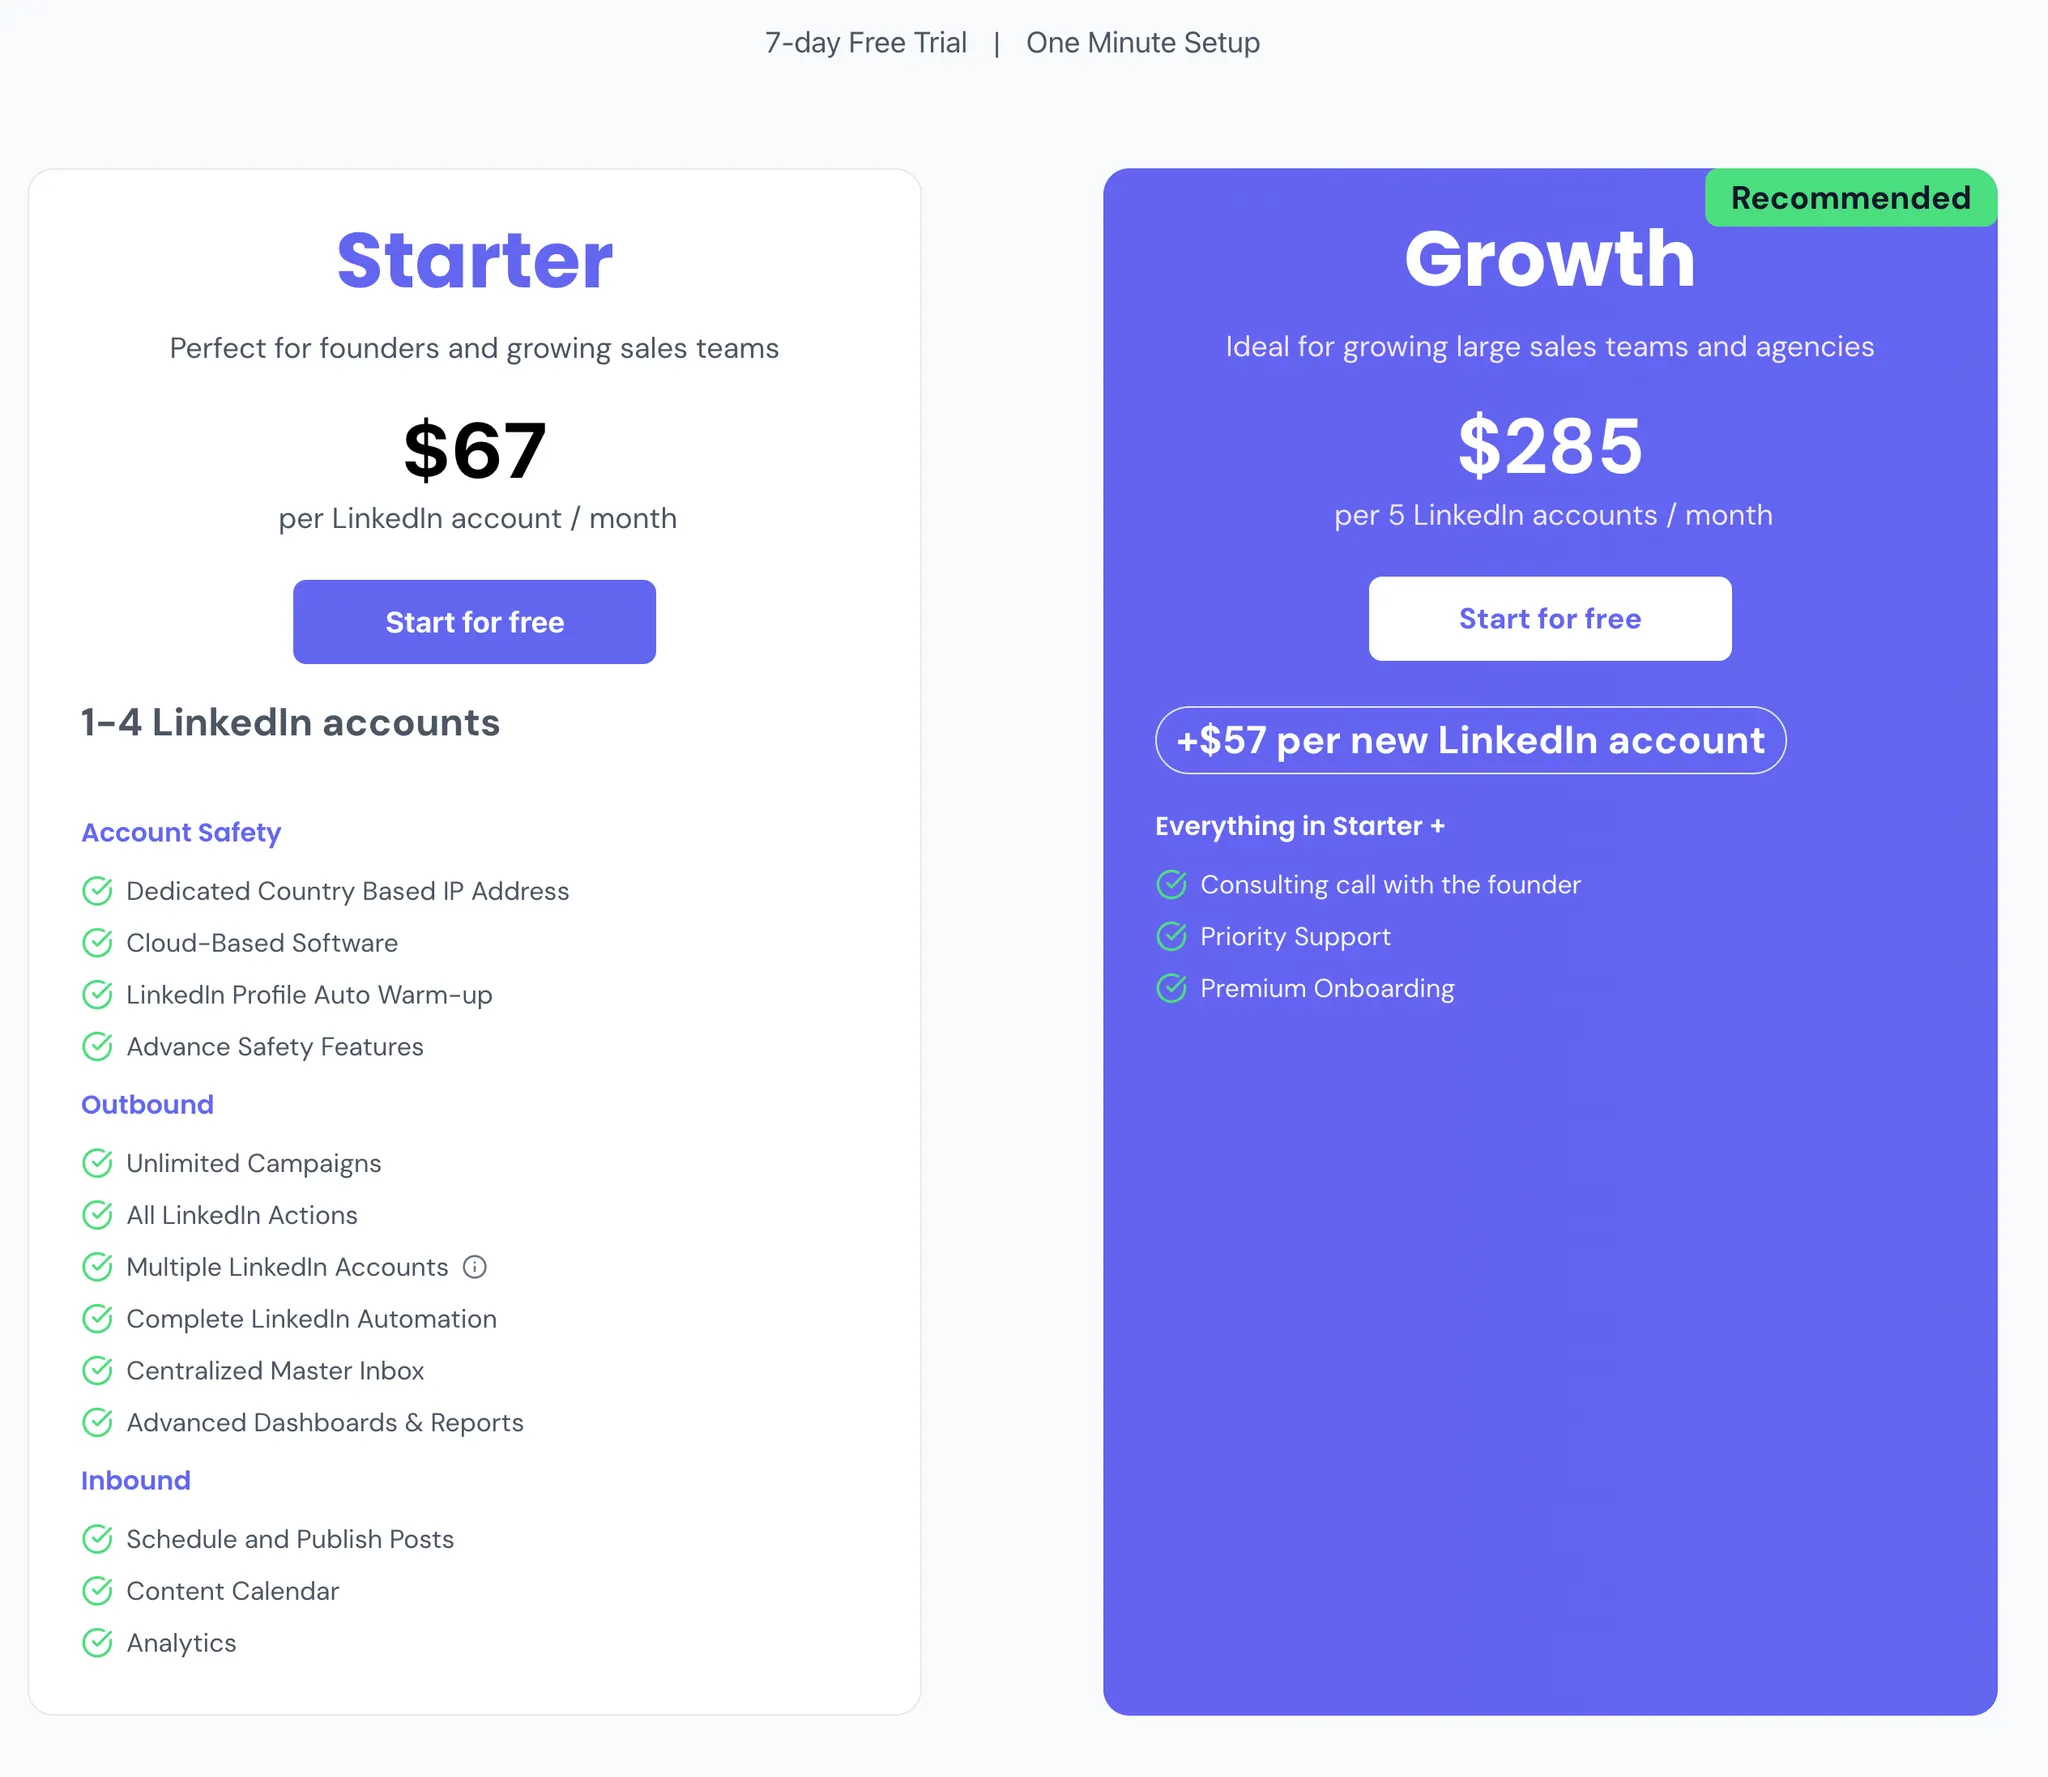Image resolution: width=2048 pixels, height=1777 pixels.
Task: Click check icon beside Consulting call with the founder
Action: click(1171, 885)
